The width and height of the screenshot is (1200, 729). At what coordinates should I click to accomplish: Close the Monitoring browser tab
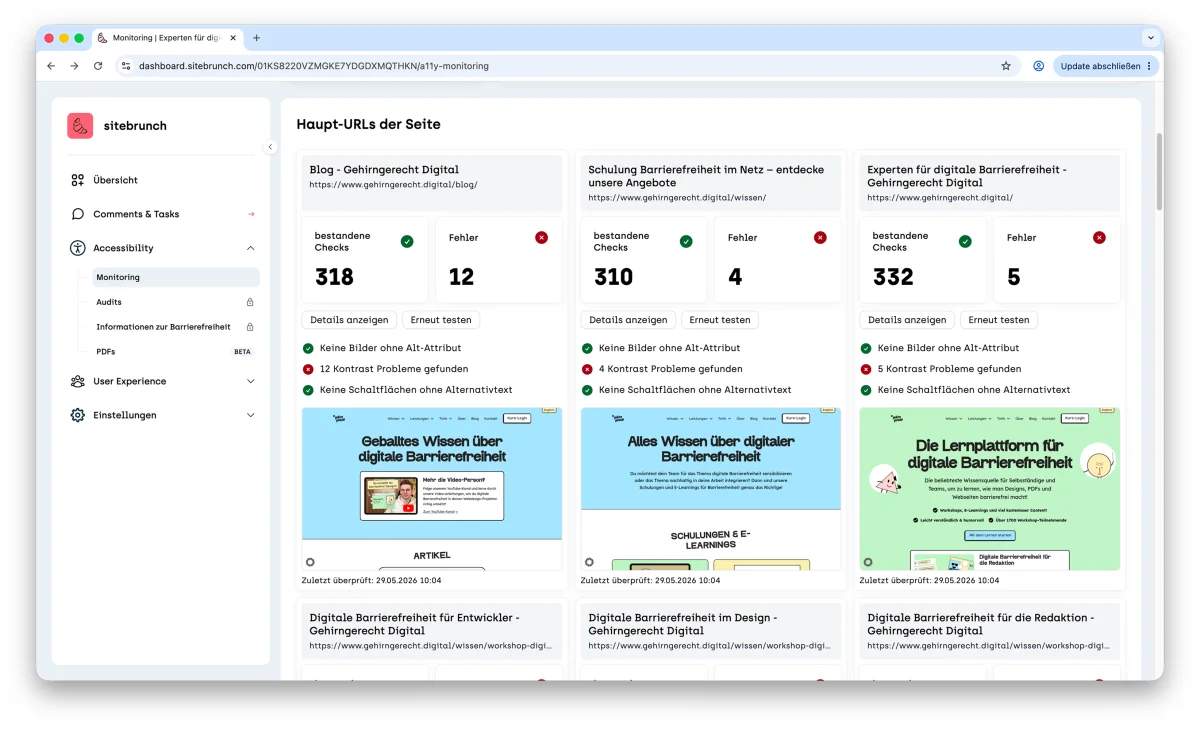(x=234, y=38)
